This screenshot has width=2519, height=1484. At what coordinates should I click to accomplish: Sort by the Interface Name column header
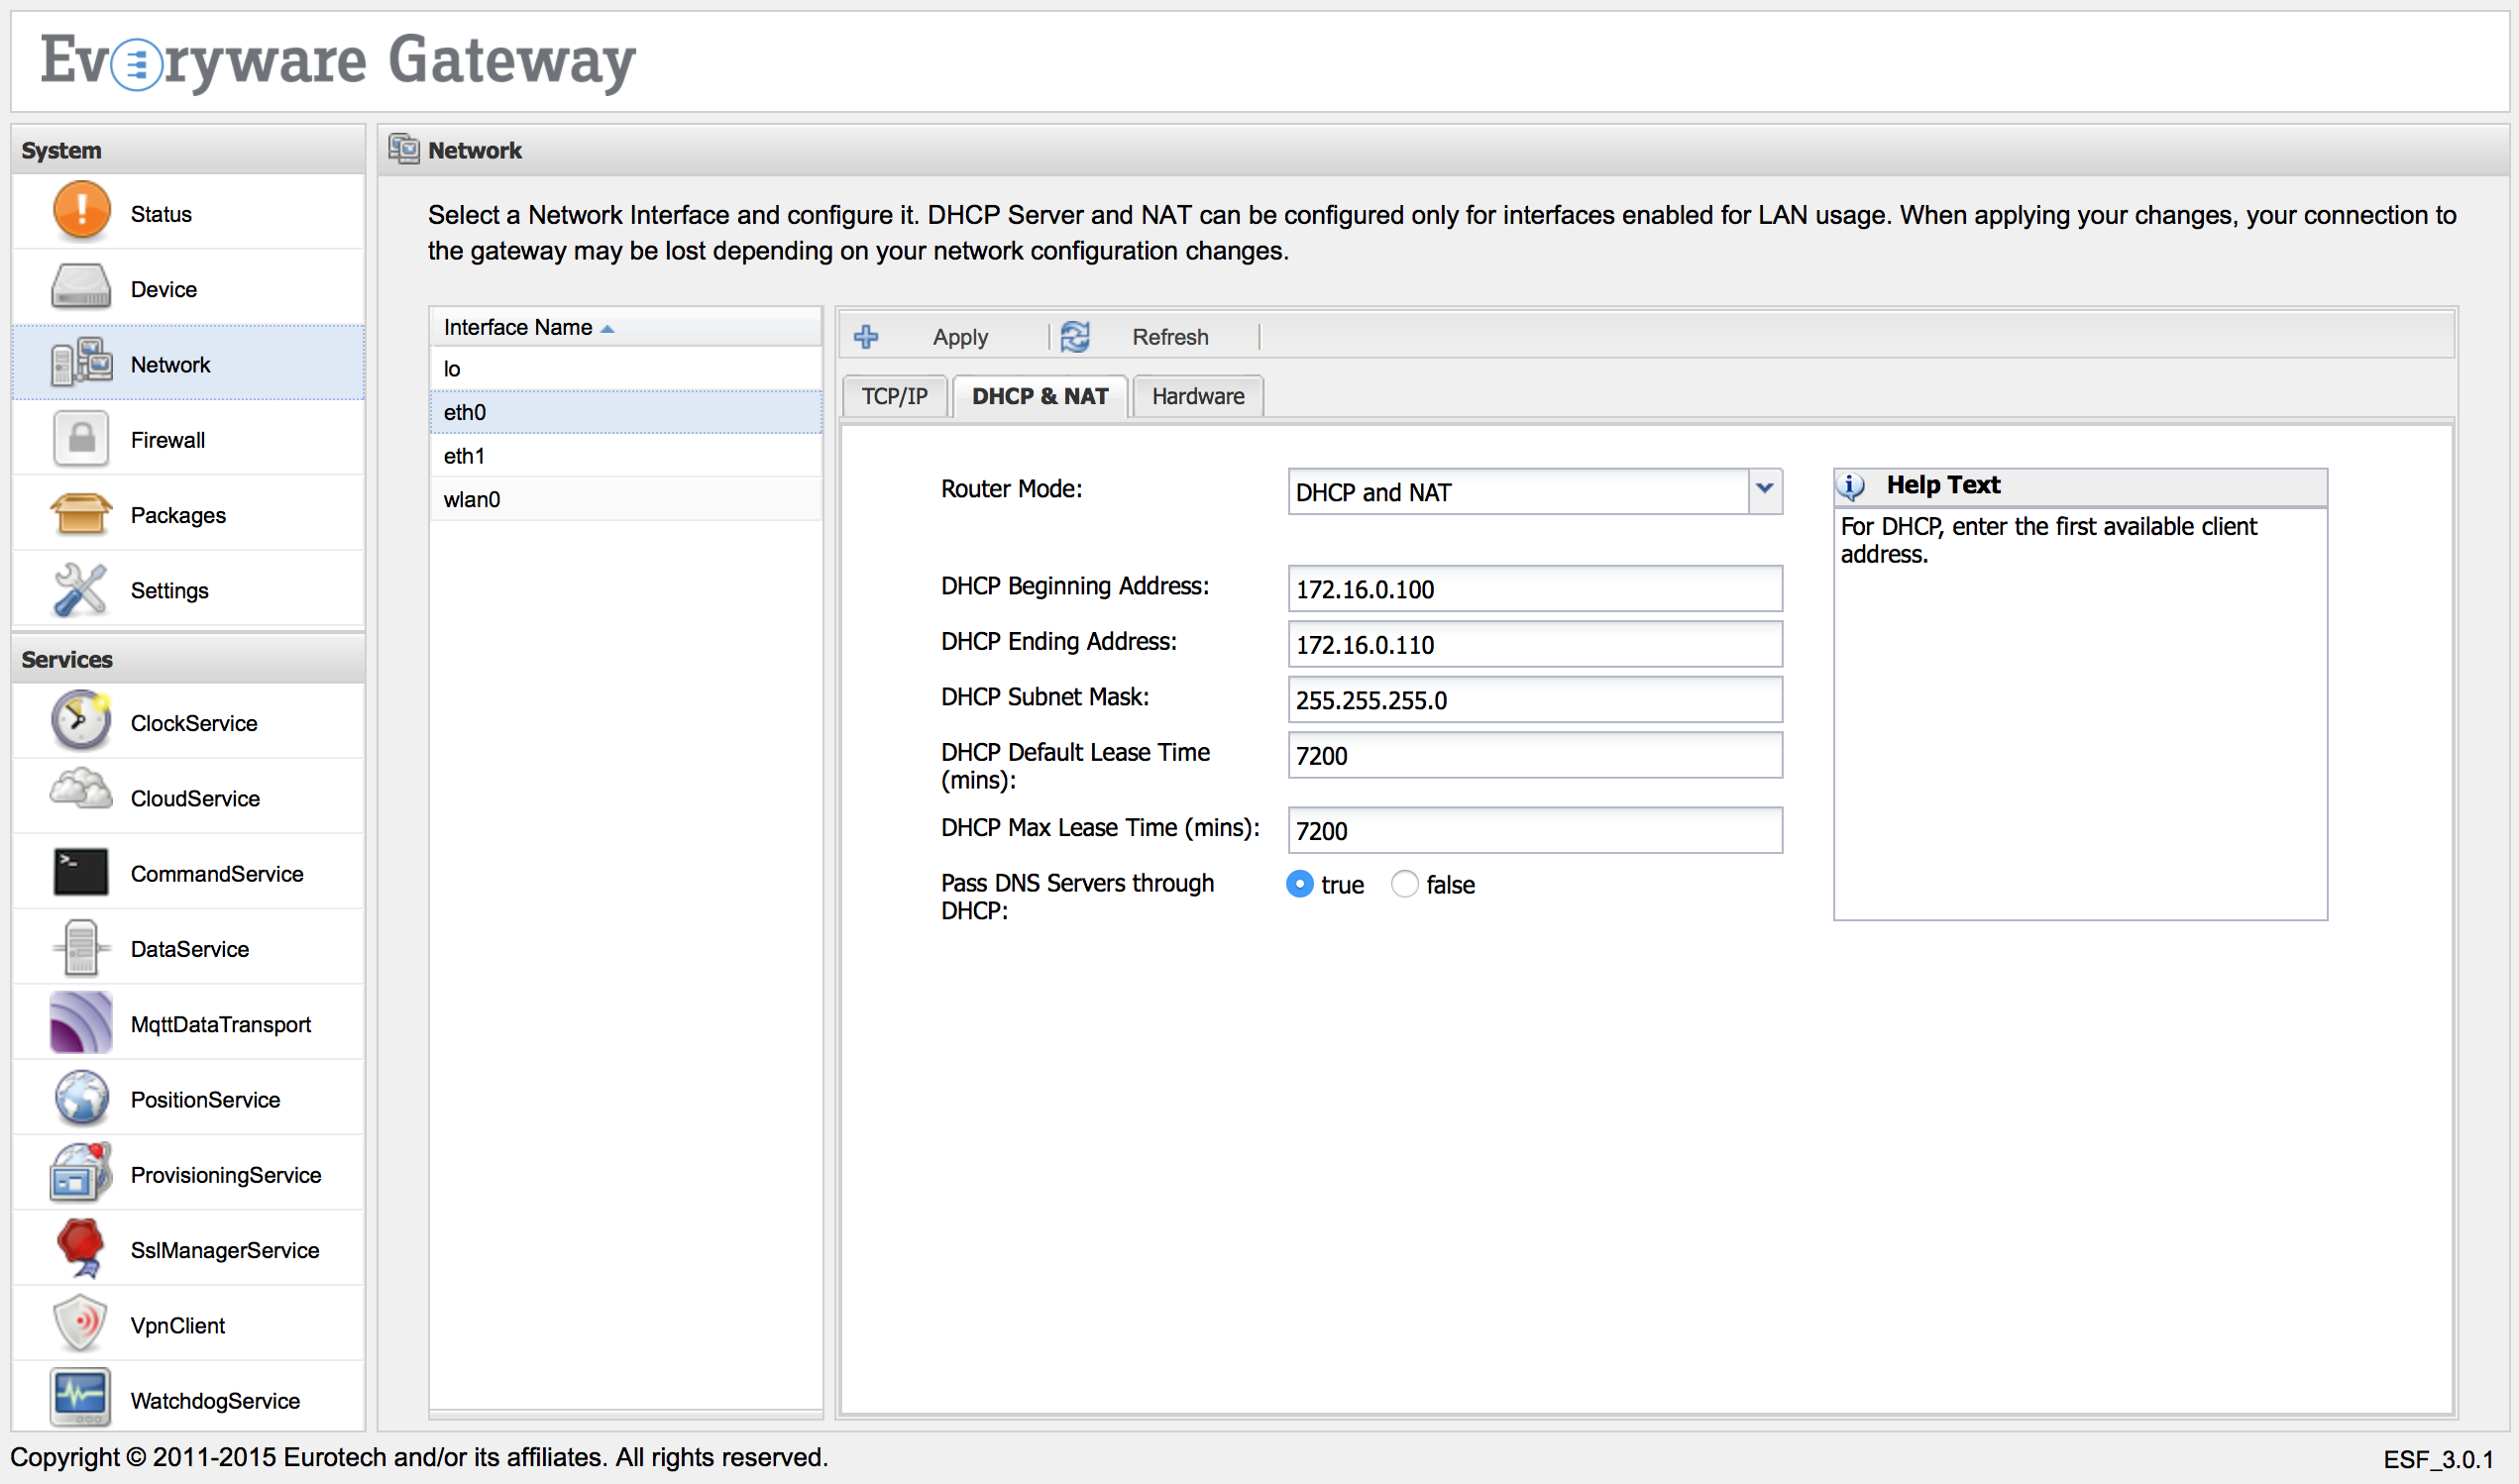click(x=626, y=327)
